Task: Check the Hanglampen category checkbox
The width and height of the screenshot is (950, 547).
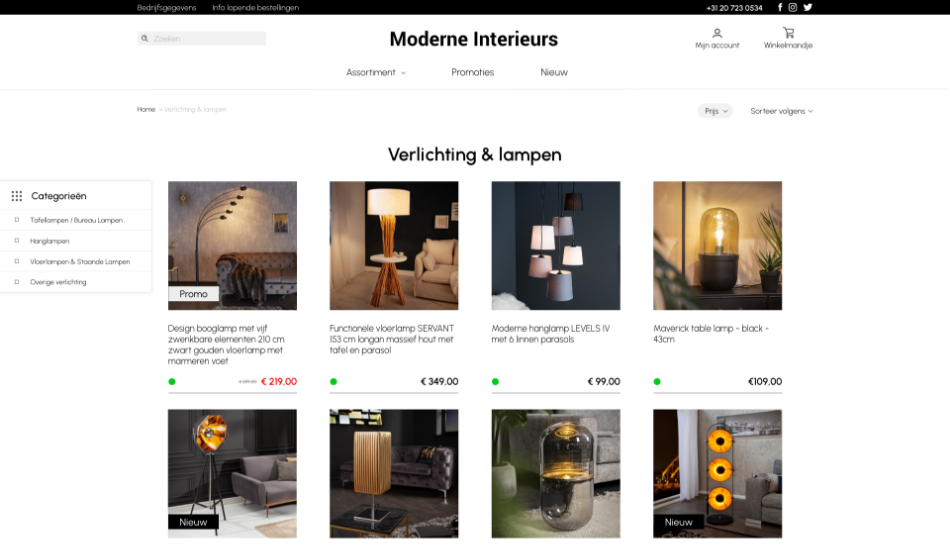Action: [17, 240]
